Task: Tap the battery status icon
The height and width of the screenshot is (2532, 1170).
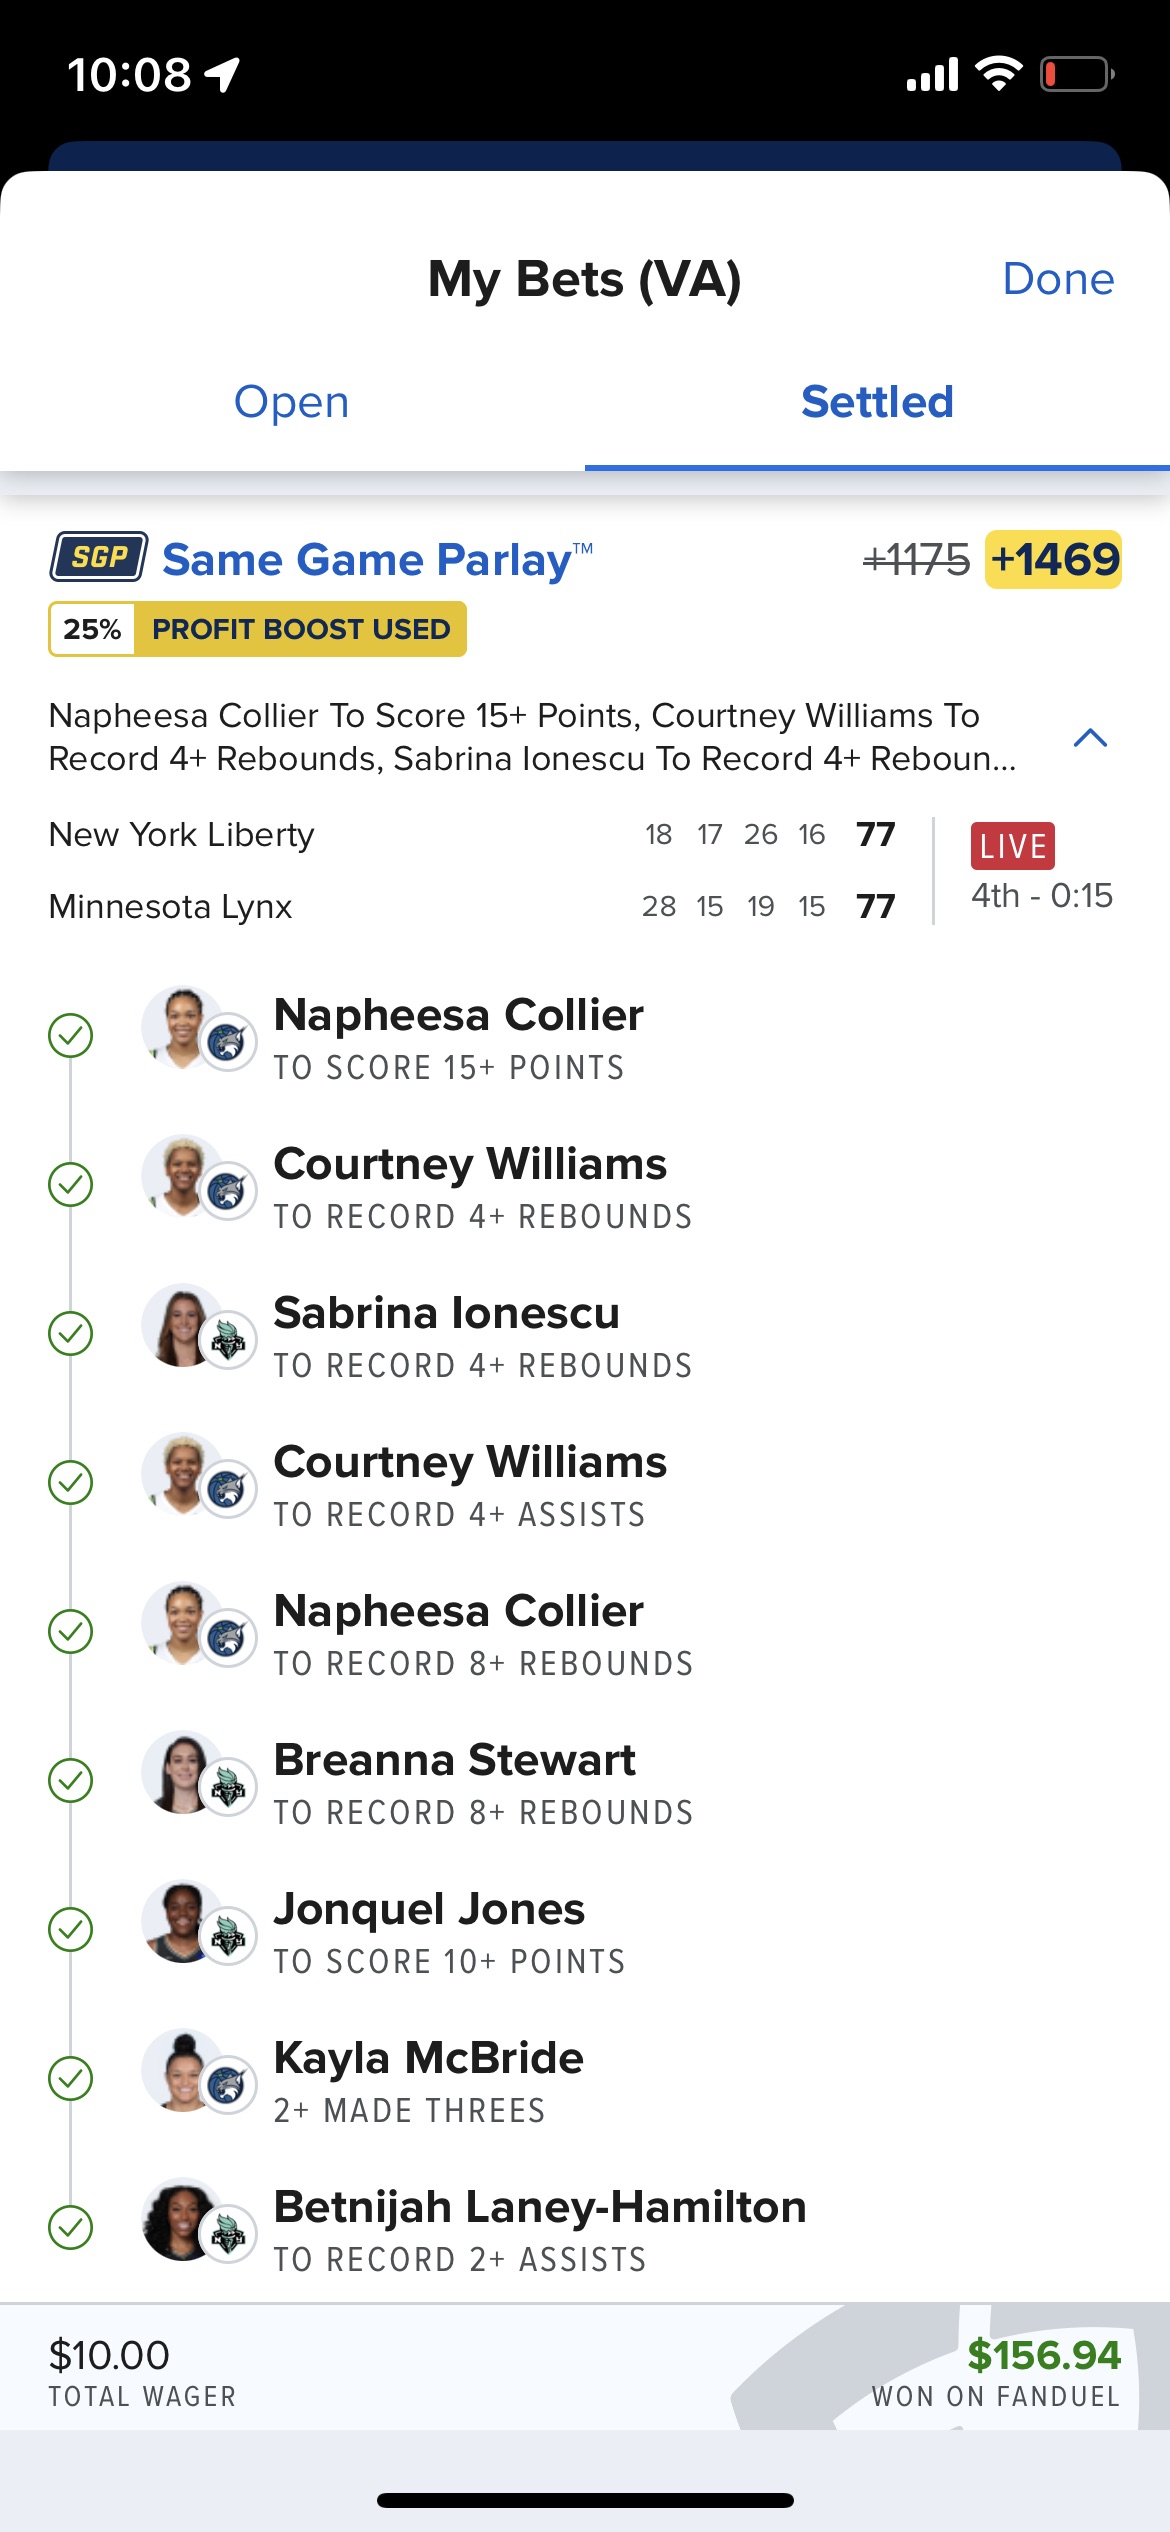Action: click(1077, 74)
